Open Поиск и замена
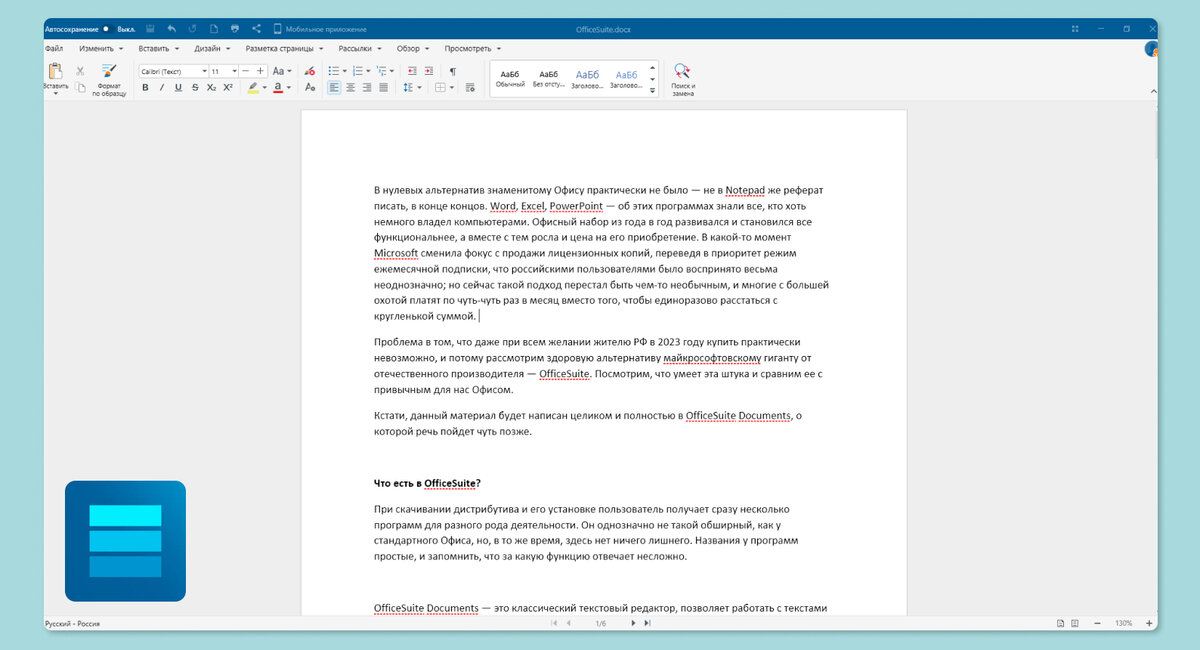 pyautogui.click(x=683, y=79)
